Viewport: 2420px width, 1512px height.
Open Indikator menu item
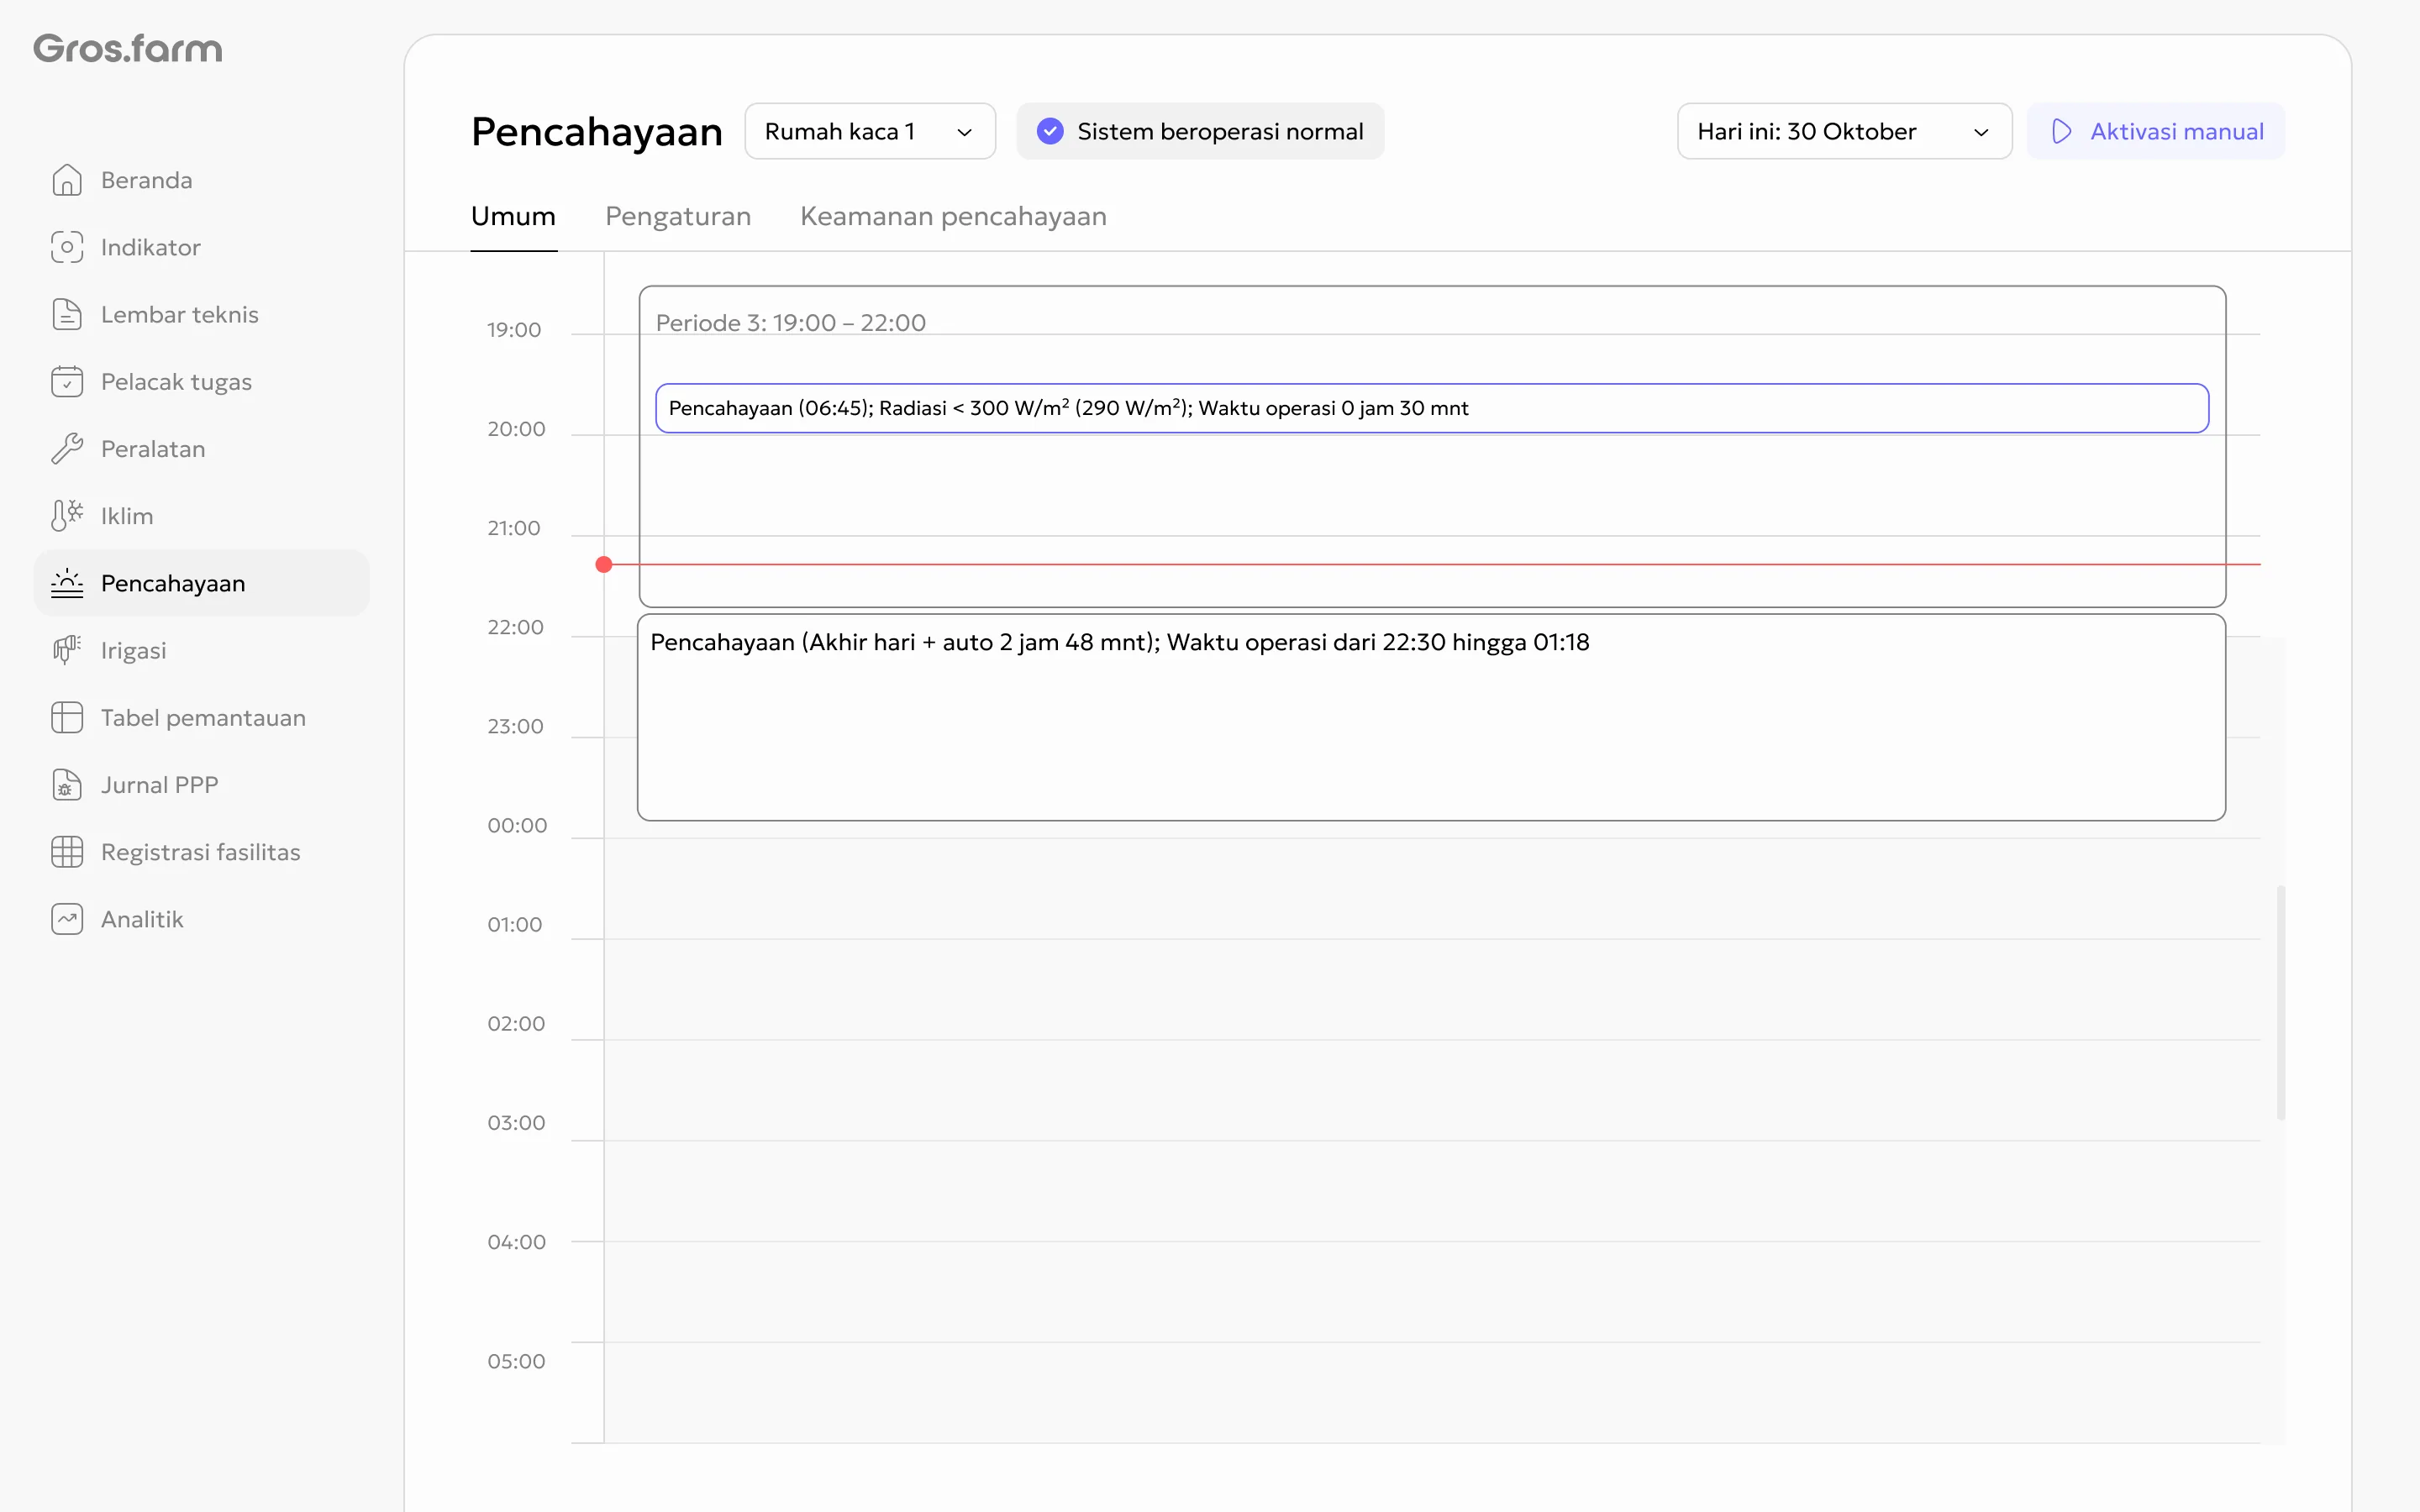(x=202, y=247)
